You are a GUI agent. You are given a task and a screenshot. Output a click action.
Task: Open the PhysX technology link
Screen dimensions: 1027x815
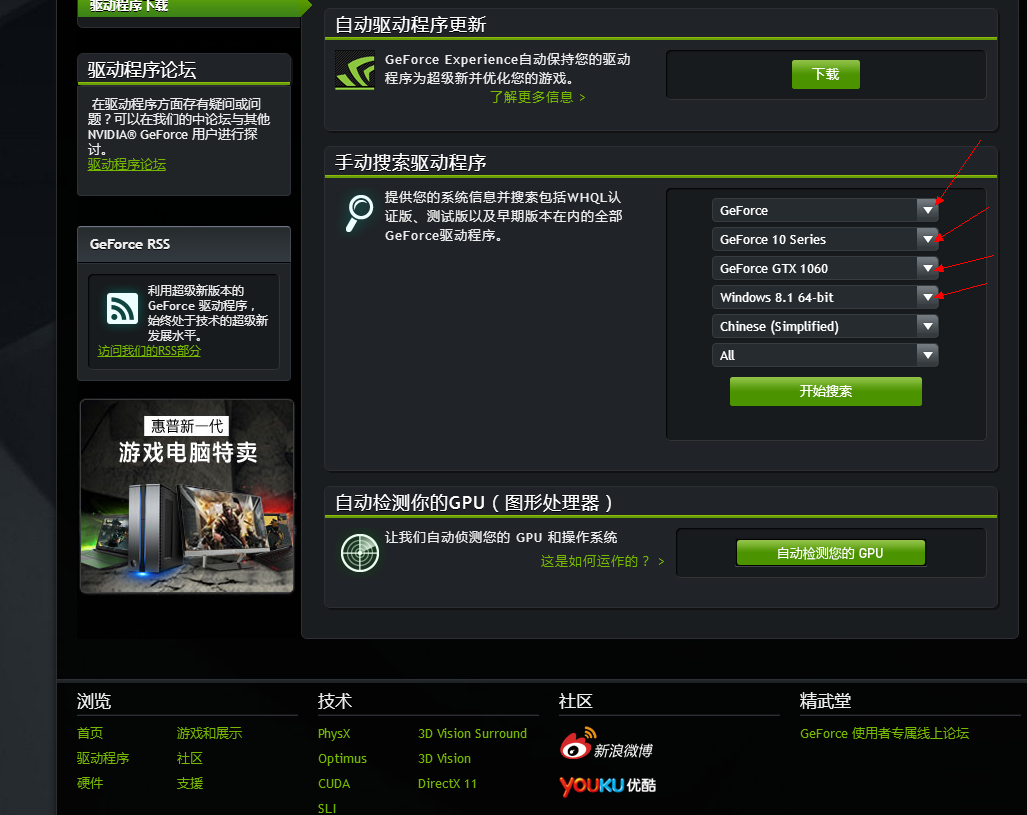coord(334,734)
